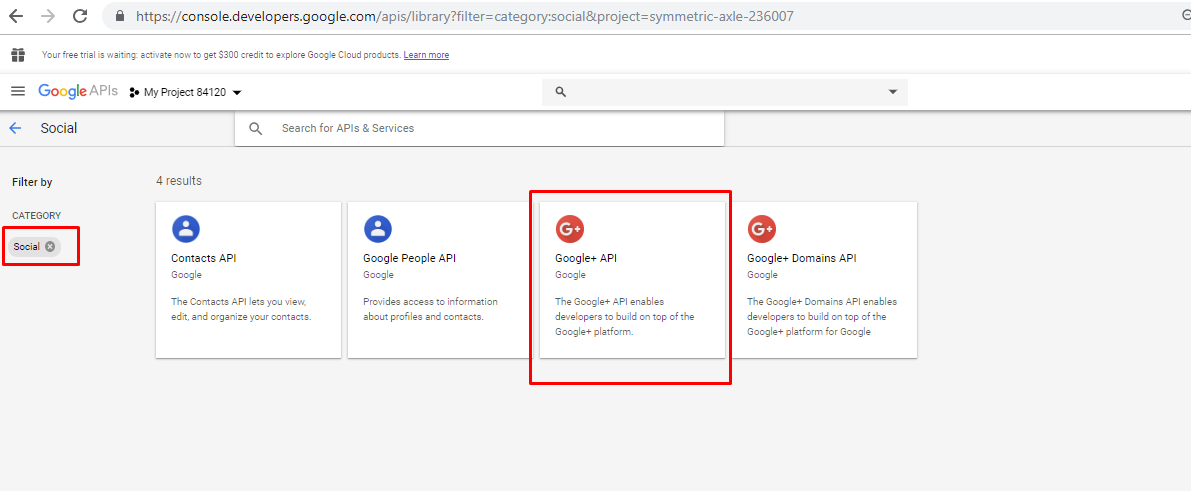Click the Social page heading

pyautogui.click(x=58, y=128)
